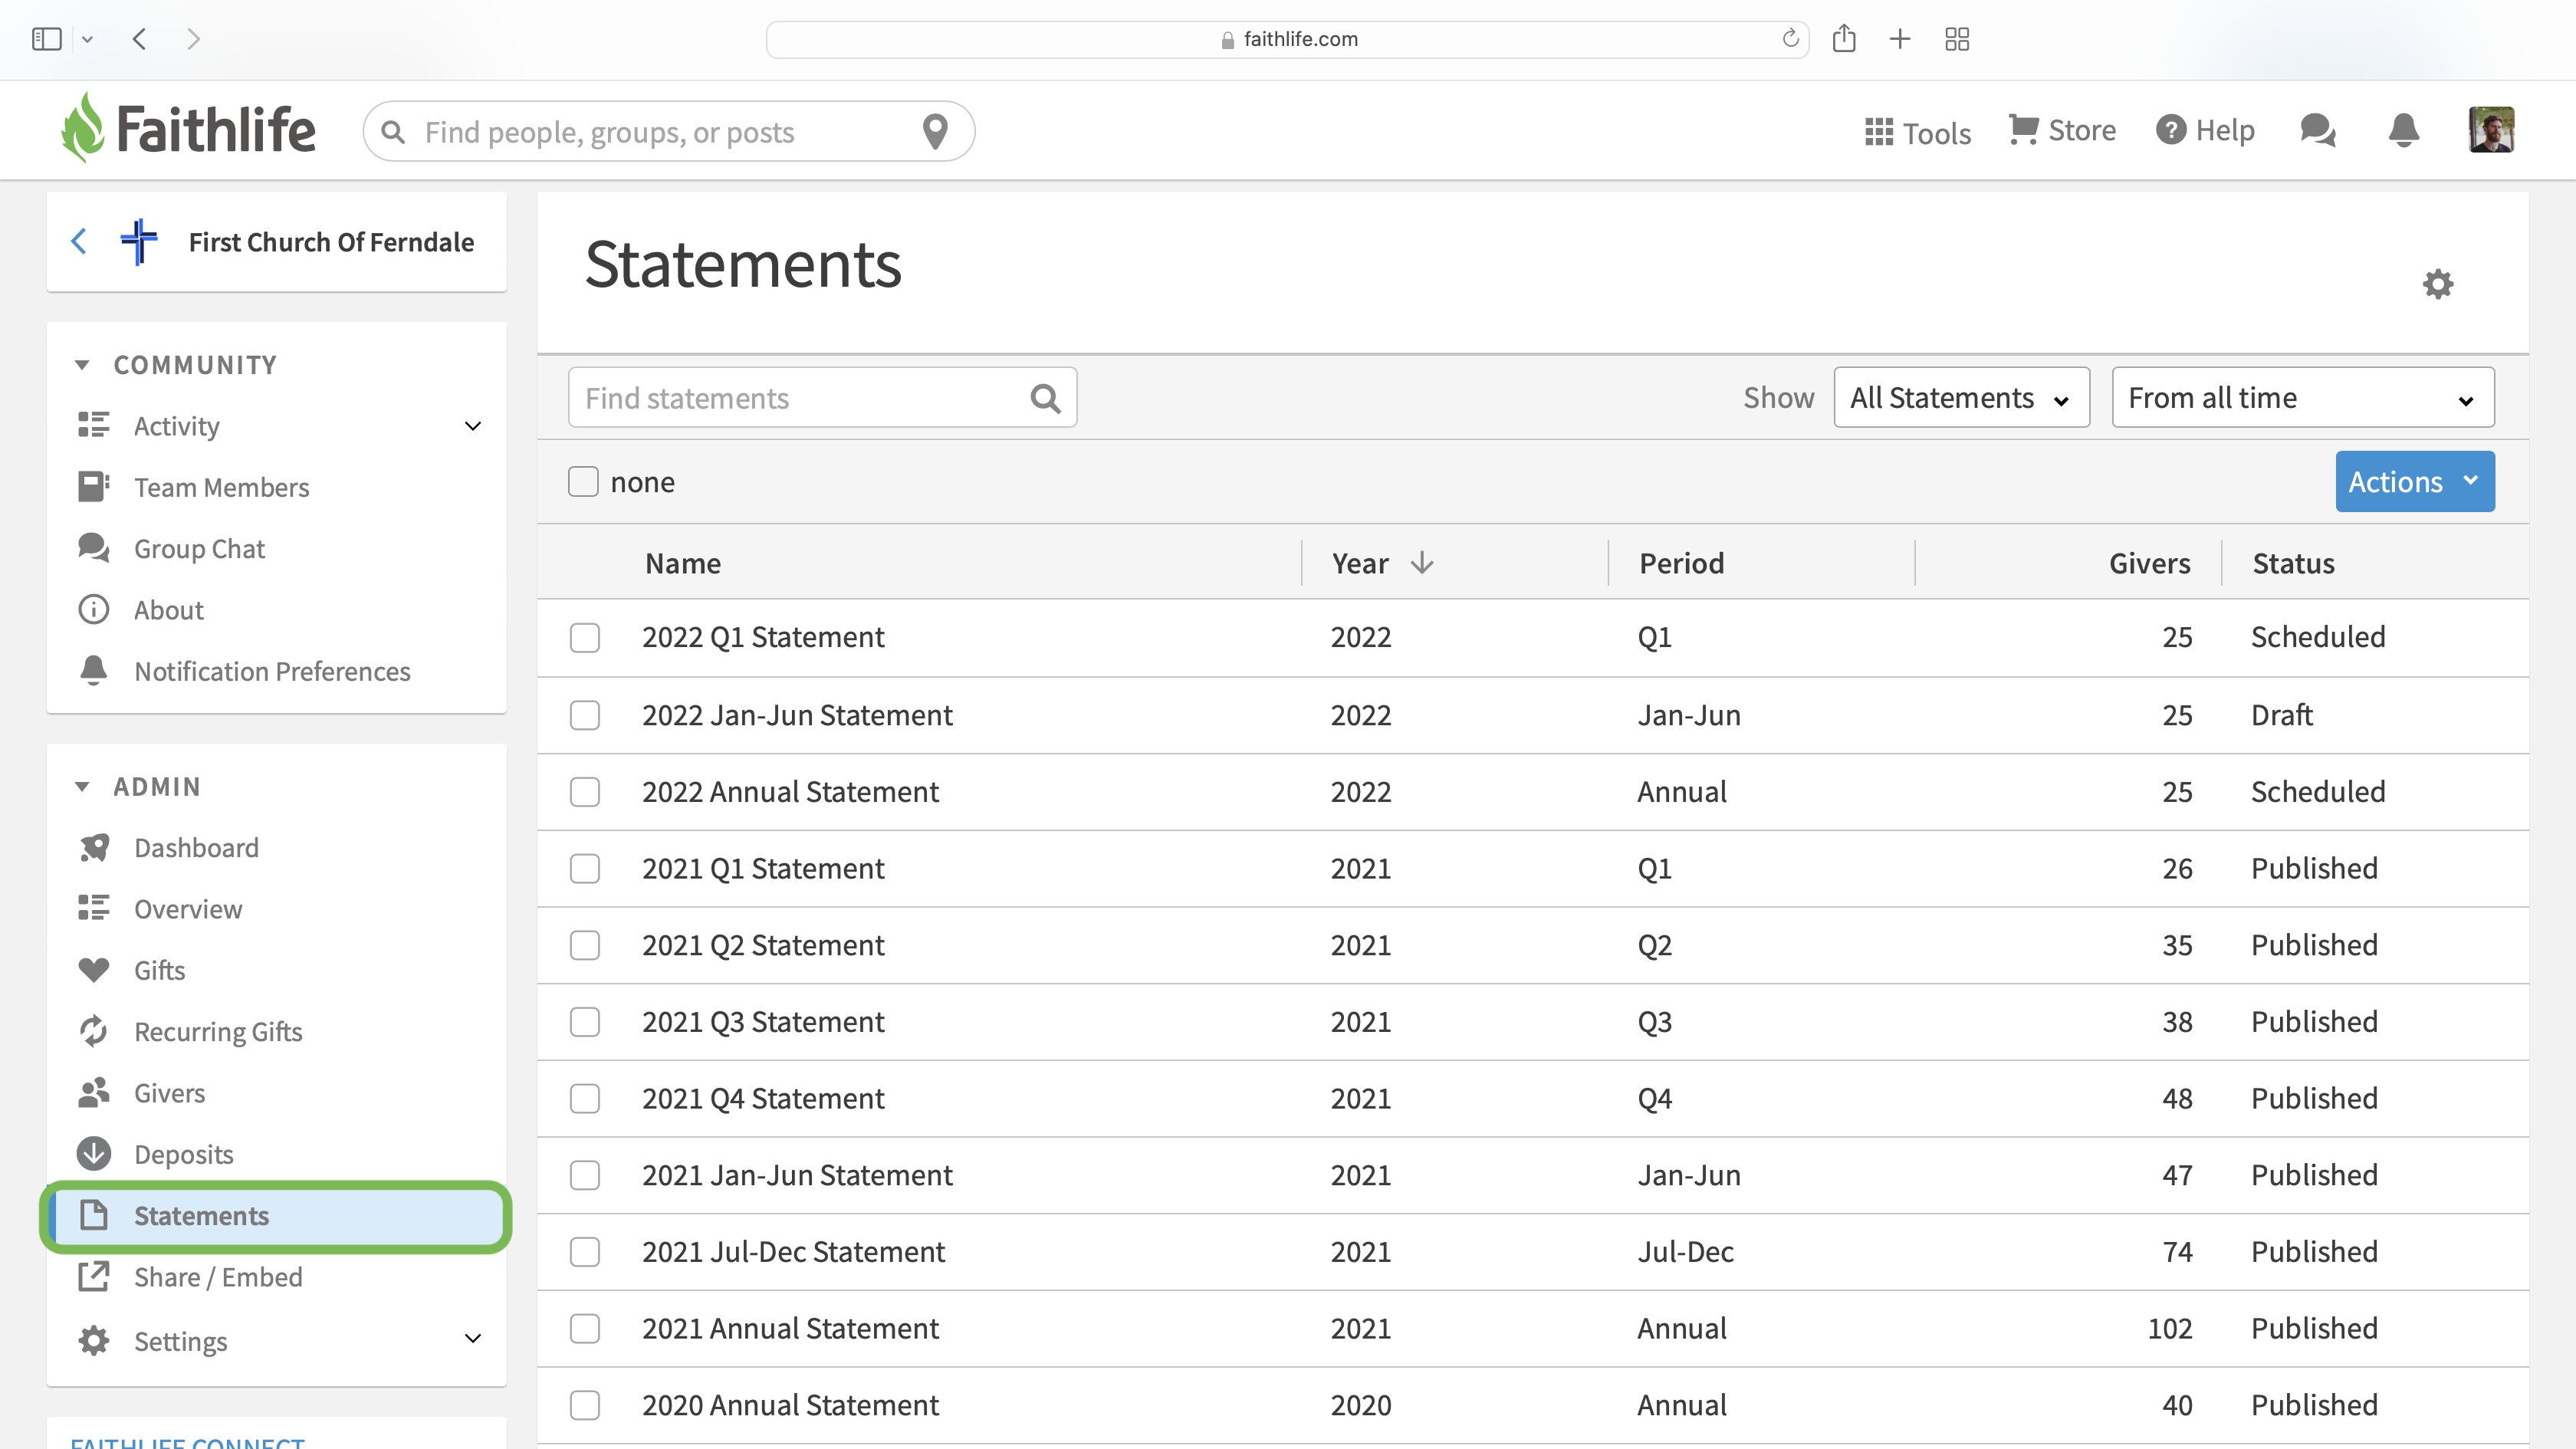Check the 2022 Q1 Statement row
2576x1449 pixels.
584,637
